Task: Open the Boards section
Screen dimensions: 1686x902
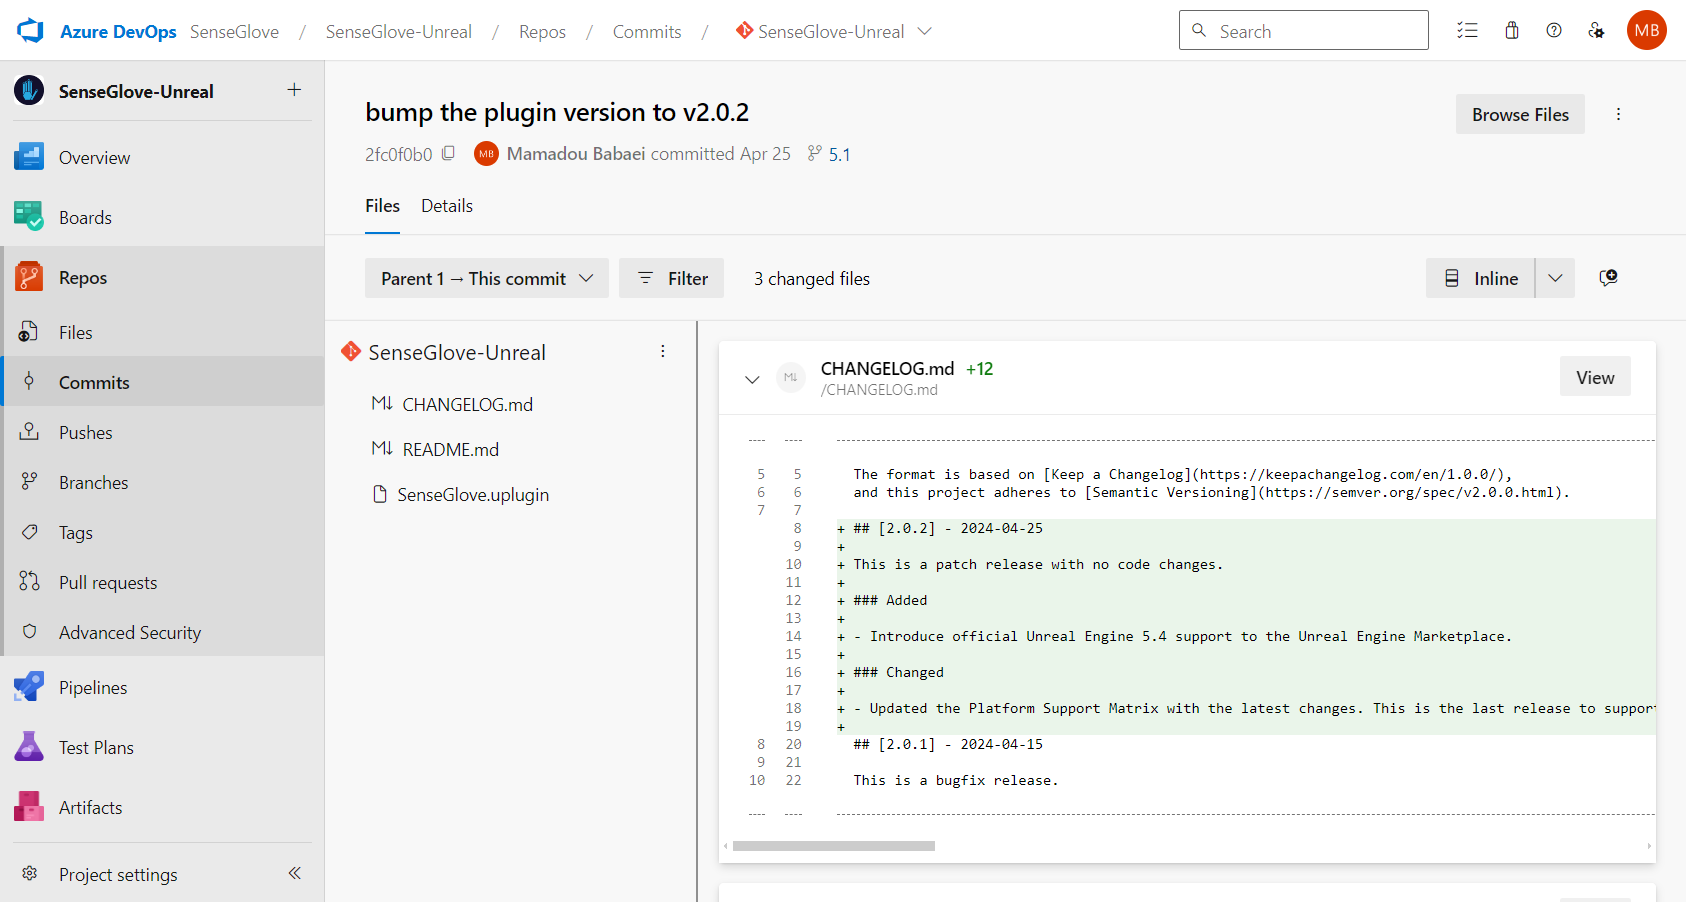Action: pyautogui.click(x=85, y=217)
